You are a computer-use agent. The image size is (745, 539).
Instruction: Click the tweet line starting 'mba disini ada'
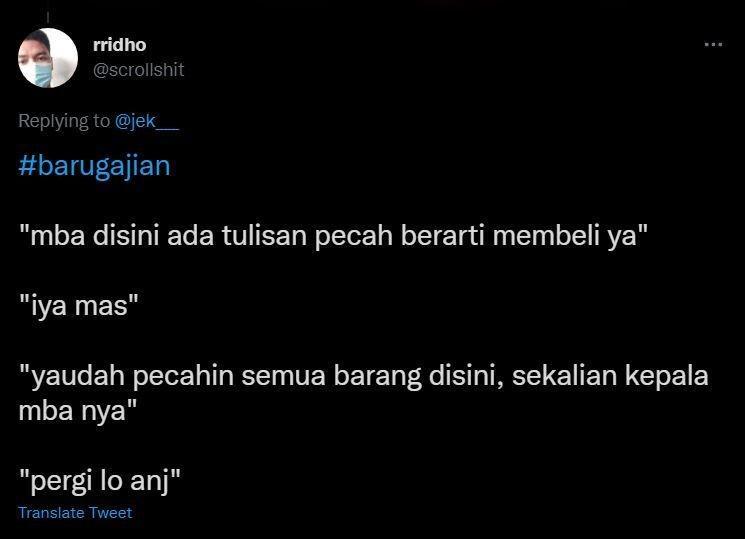333,235
